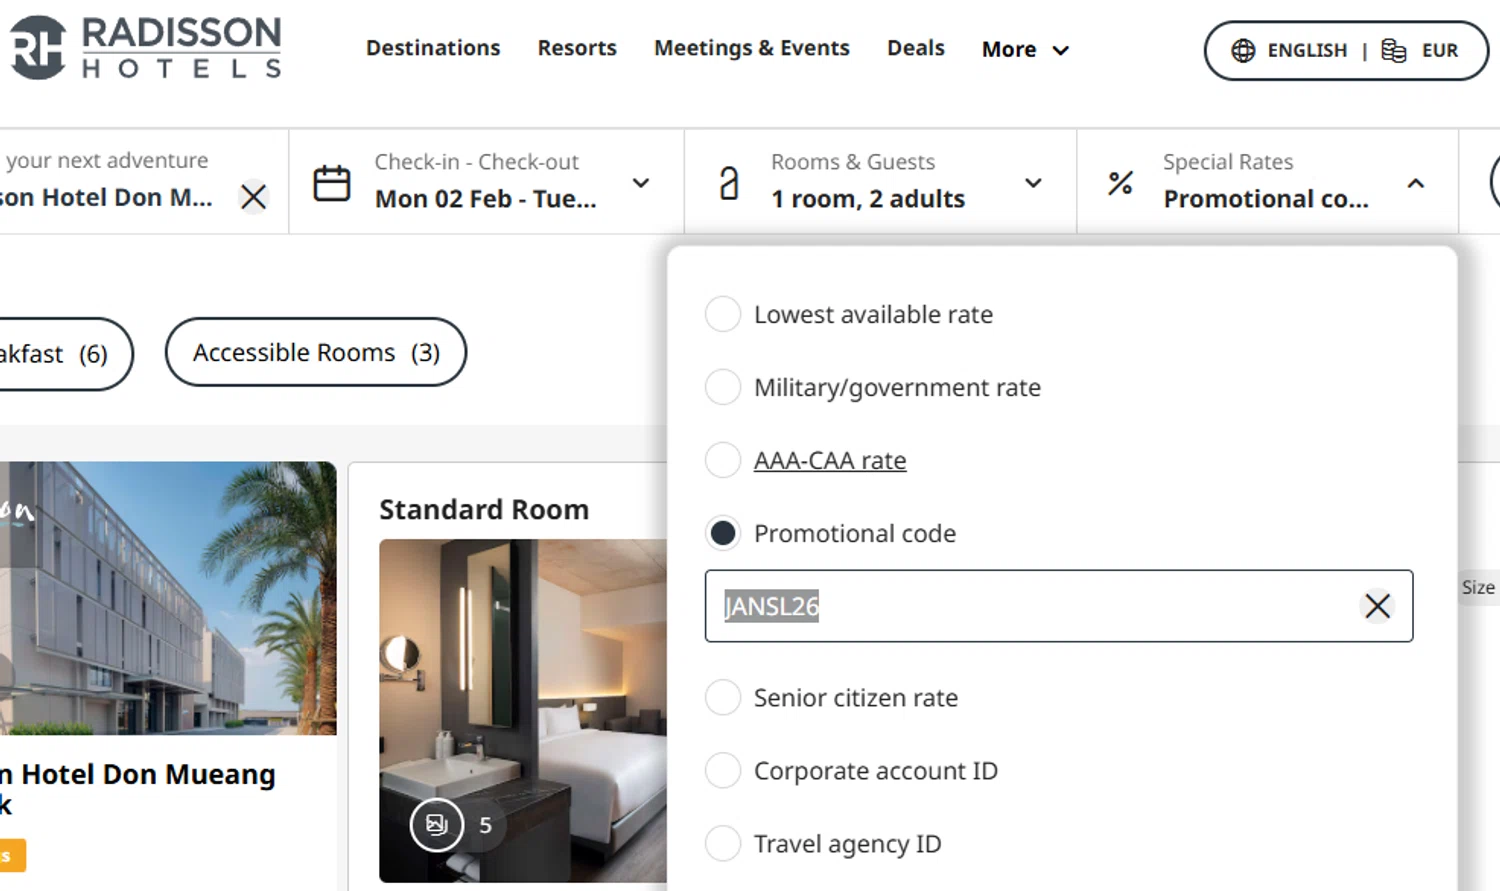Open the AAA-CAA rate link
This screenshot has height=891, width=1500.
pyautogui.click(x=830, y=460)
